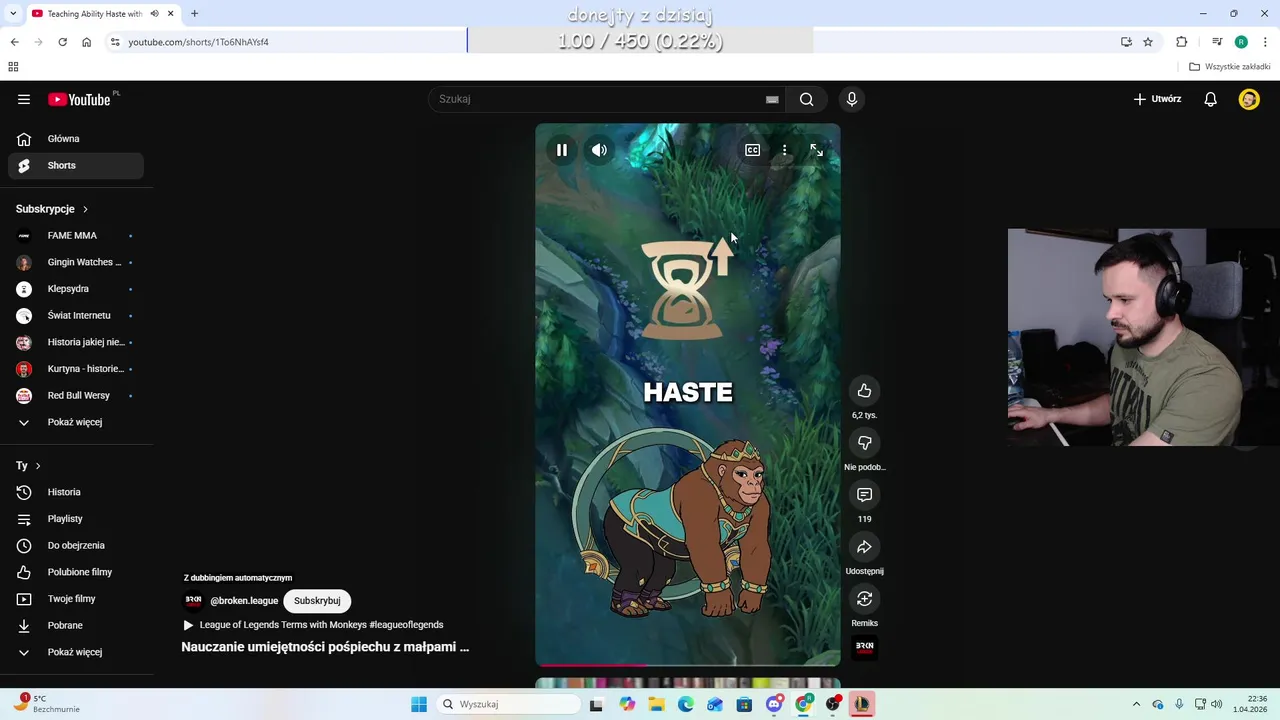Open the apps grid in bookmarks bar

[13, 67]
